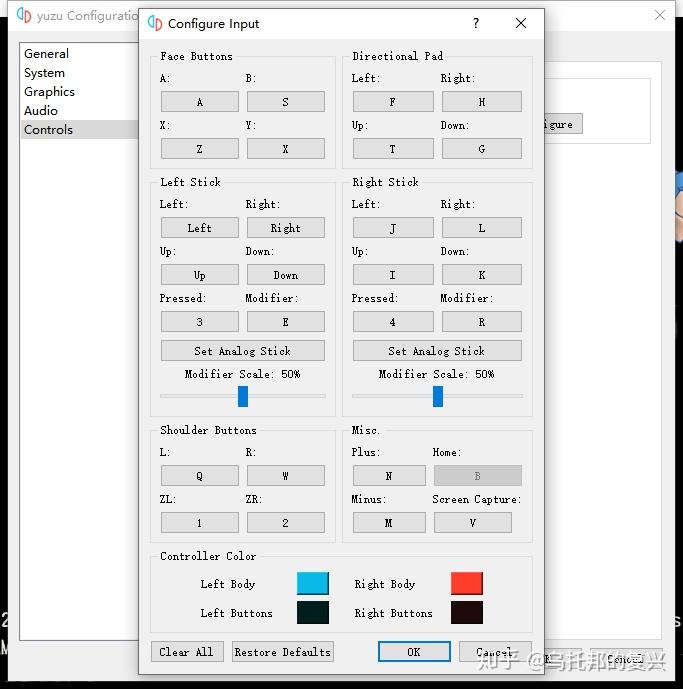Image resolution: width=683 pixels, height=689 pixels.
Task: Rebind Face Button A mapping
Action: [200, 102]
